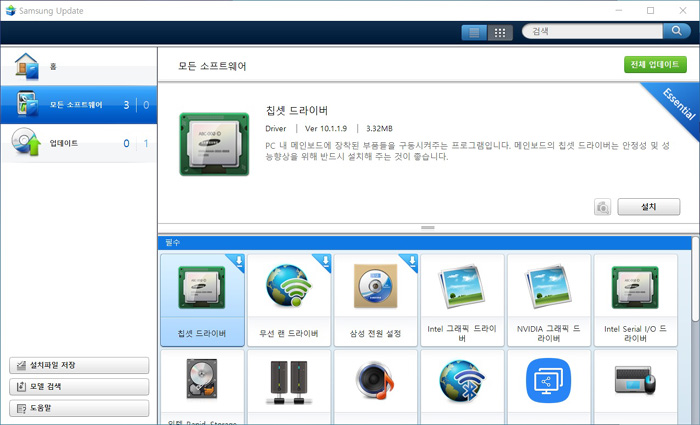Viewport: 700px width, 425px height.
Task: Click the 모든 소프트웨어 page heading
Action: click(x=212, y=66)
